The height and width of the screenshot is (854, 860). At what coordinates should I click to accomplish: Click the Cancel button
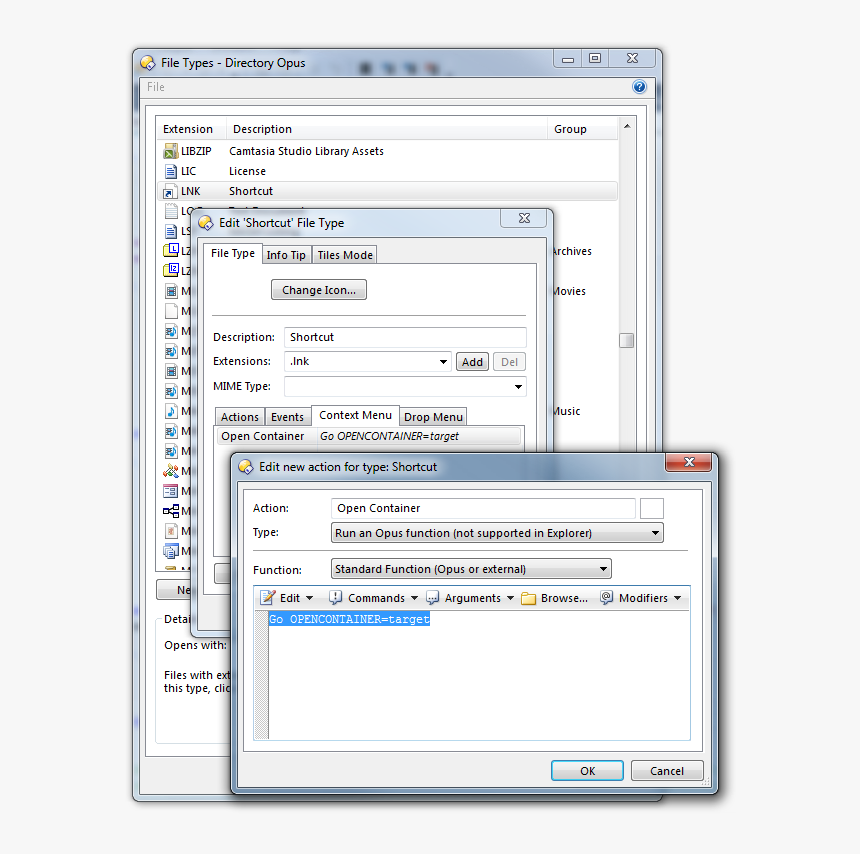coord(667,771)
